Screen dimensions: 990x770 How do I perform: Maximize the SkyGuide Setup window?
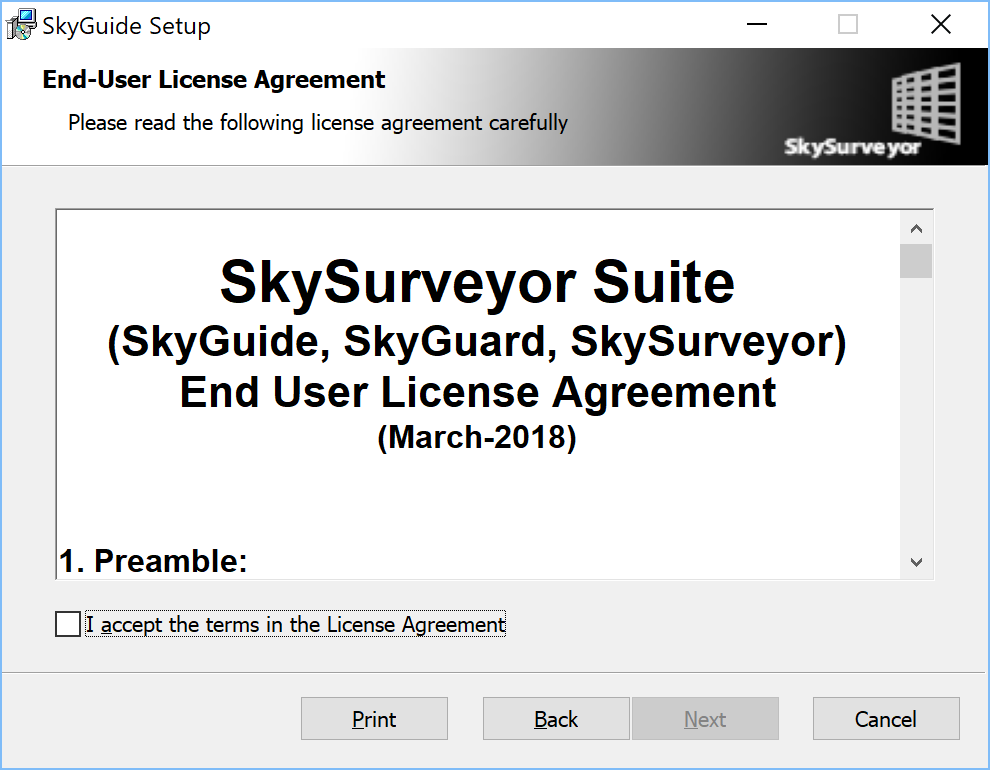point(848,25)
